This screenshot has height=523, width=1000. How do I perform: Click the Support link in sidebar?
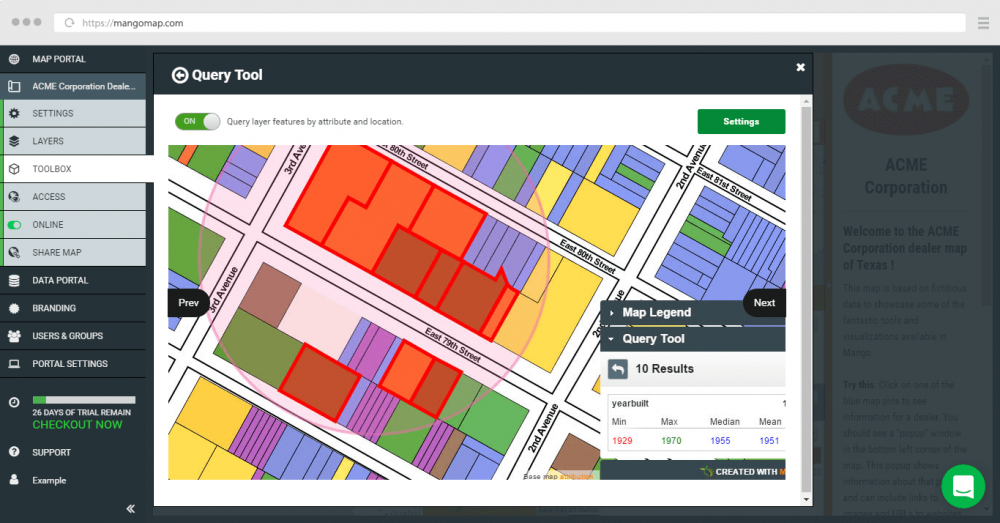pos(52,452)
